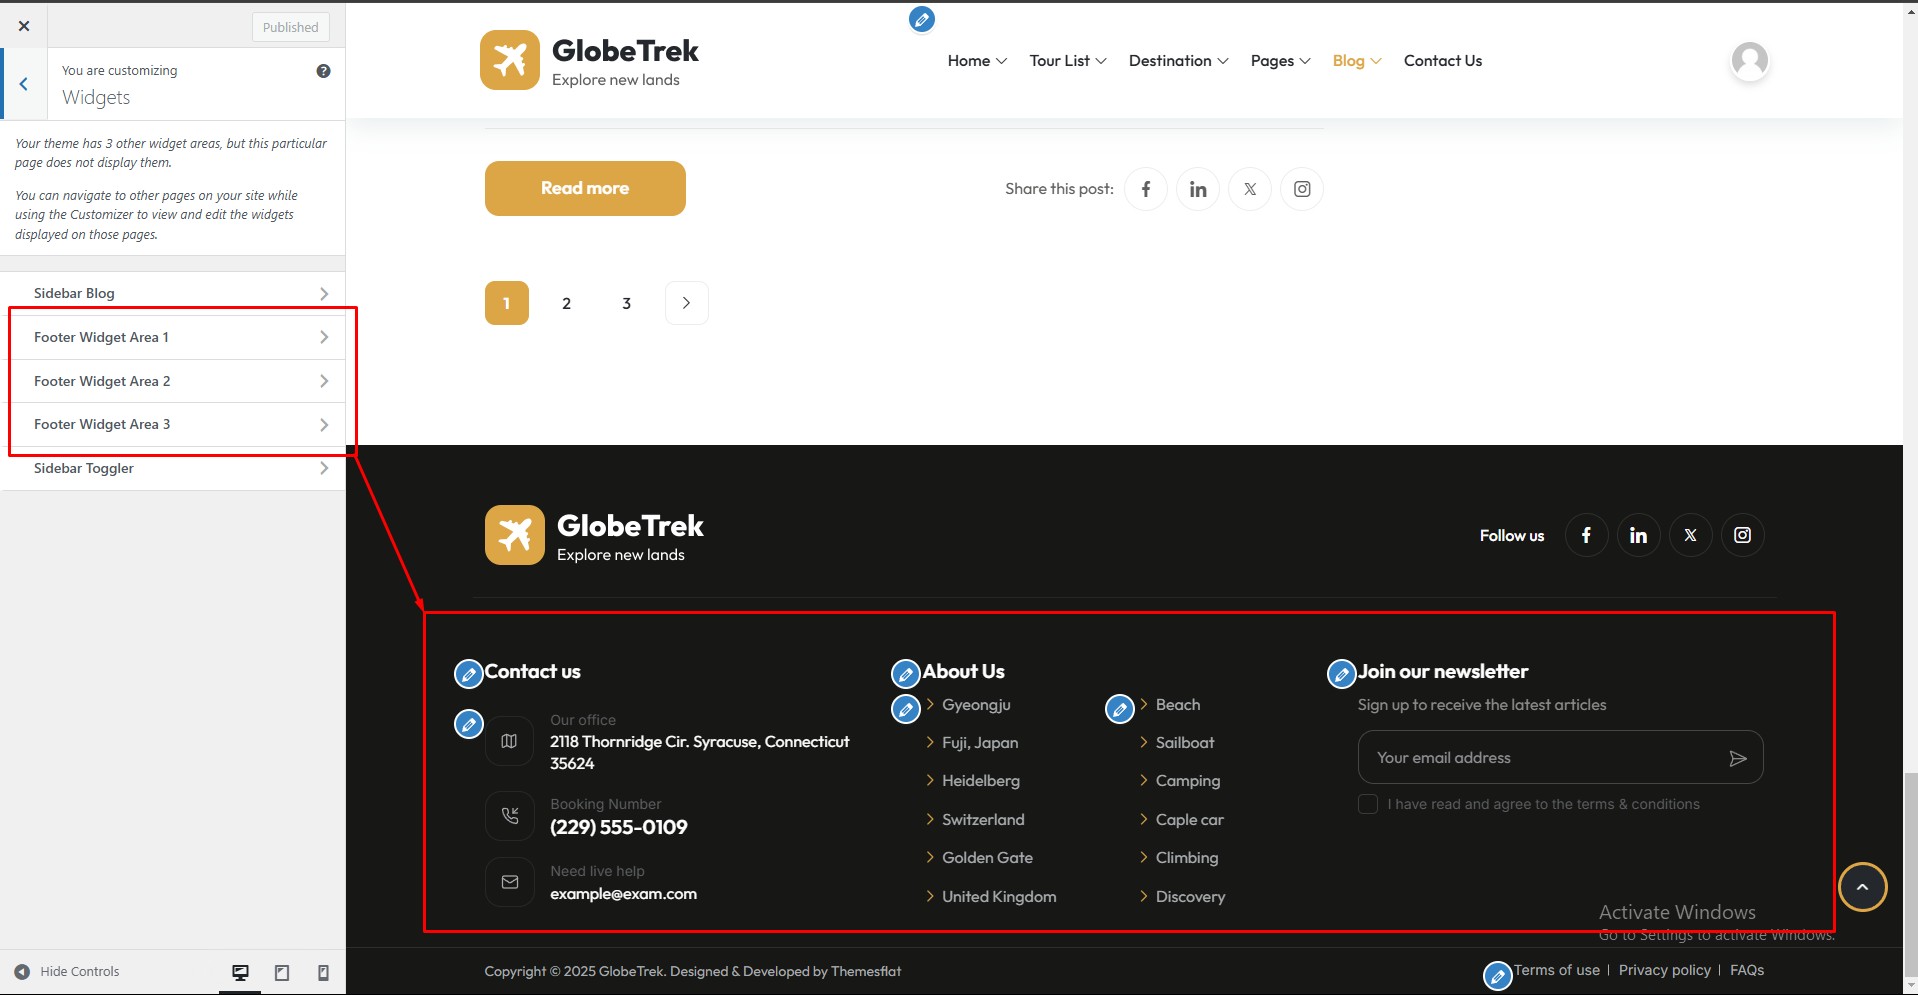Open the Tour List menu dropdown
This screenshot has width=1918, height=995.
point(1068,61)
